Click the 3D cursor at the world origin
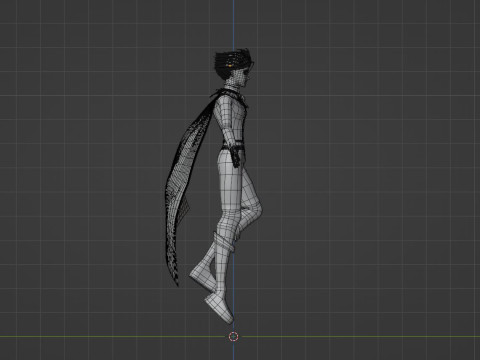 click(x=234, y=337)
